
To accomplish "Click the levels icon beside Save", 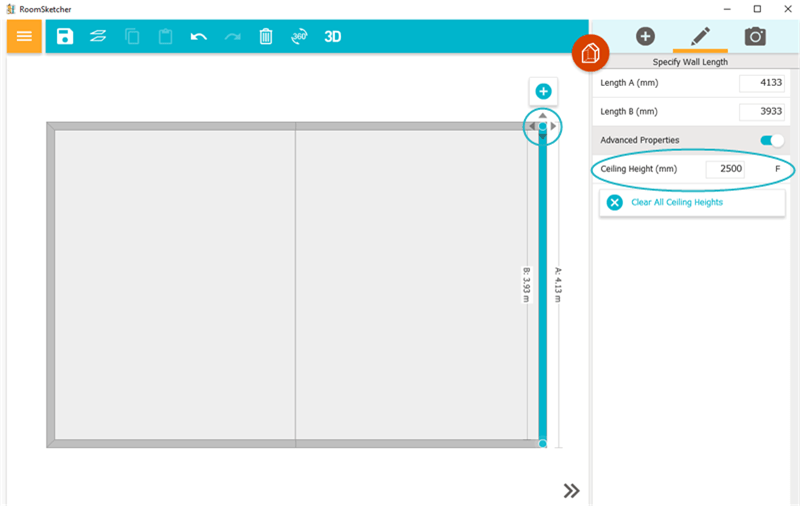I will pos(98,36).
